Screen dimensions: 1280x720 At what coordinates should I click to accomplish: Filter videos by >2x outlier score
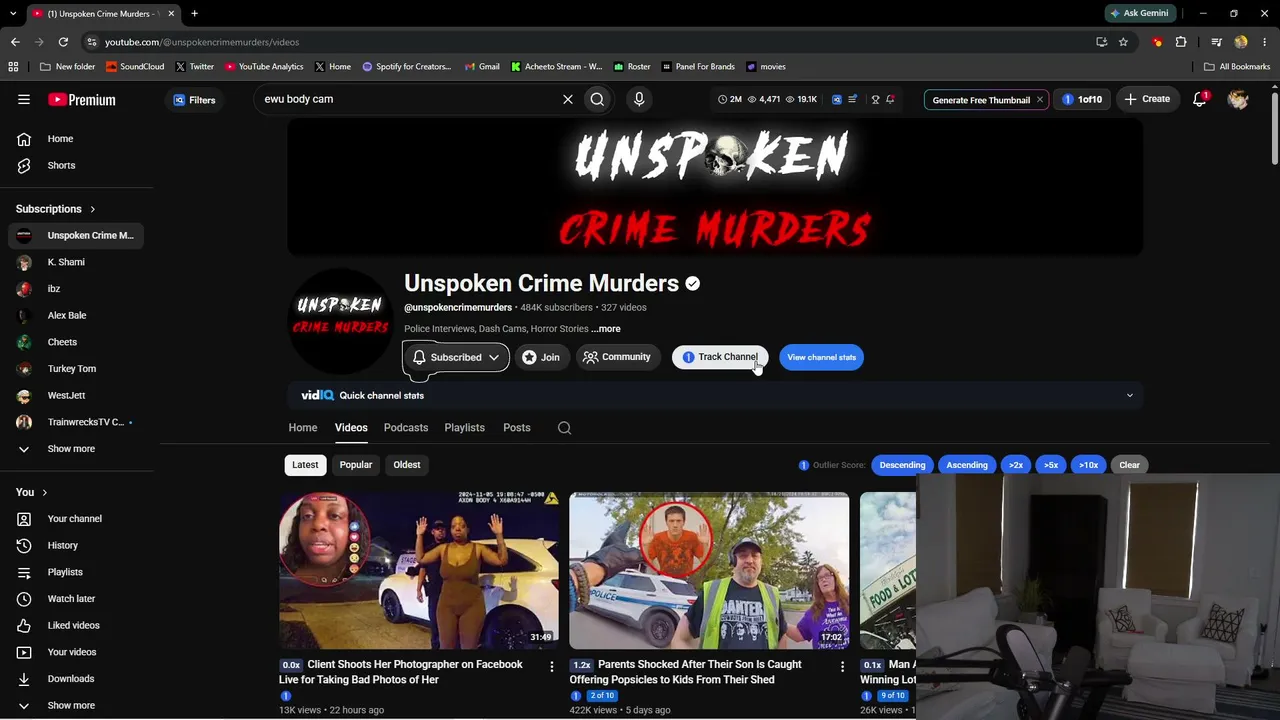(1016, 465)
